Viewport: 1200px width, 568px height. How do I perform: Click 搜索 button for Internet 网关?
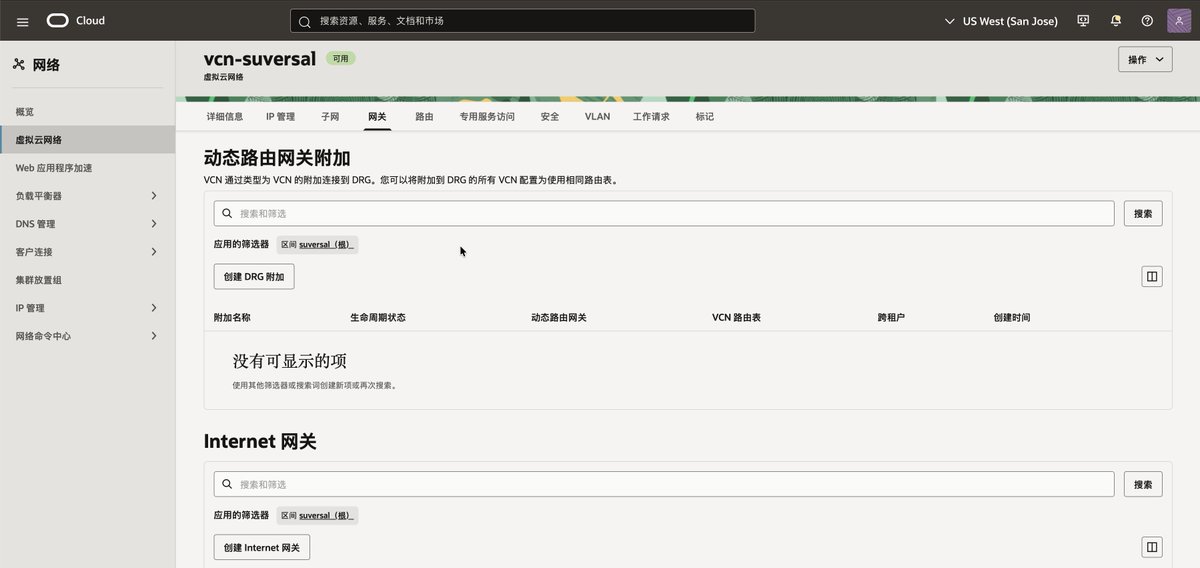pyautogui.click(x=1143, y=484)
